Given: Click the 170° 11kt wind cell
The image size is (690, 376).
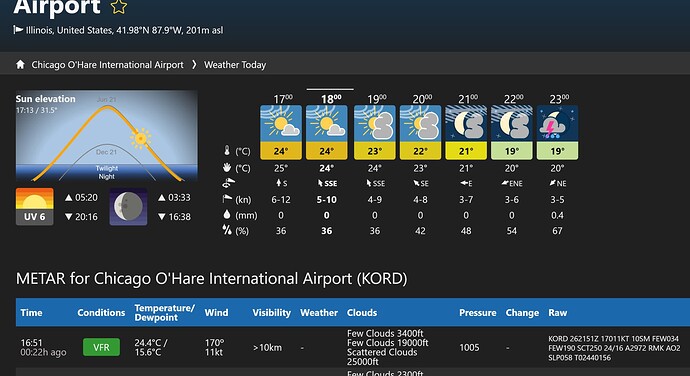Looking at the screenshot, I should (214, 347).
